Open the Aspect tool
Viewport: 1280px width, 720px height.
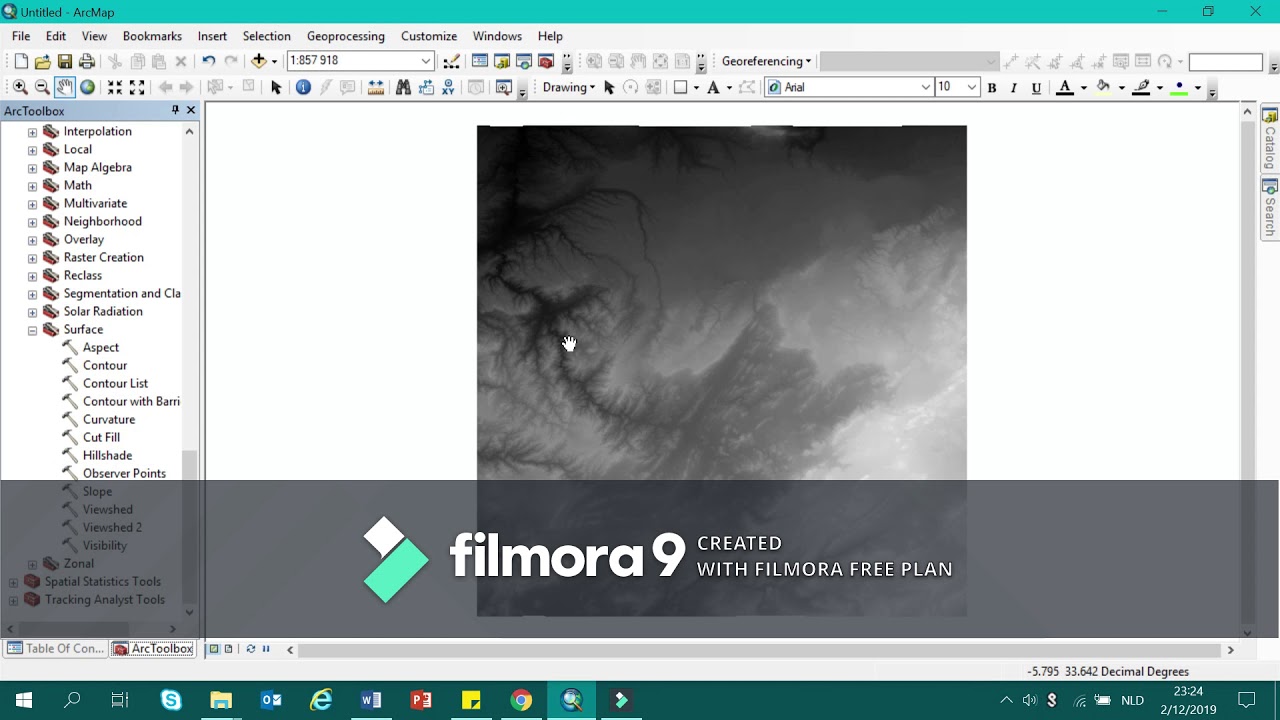point(101,348)
